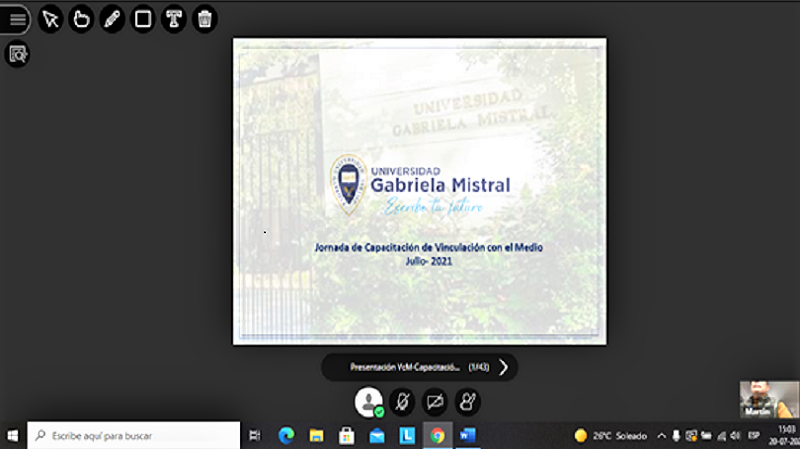
Task: Click Martin's video thumbnail
Action: pyautogui.click(x=769, y=400)
